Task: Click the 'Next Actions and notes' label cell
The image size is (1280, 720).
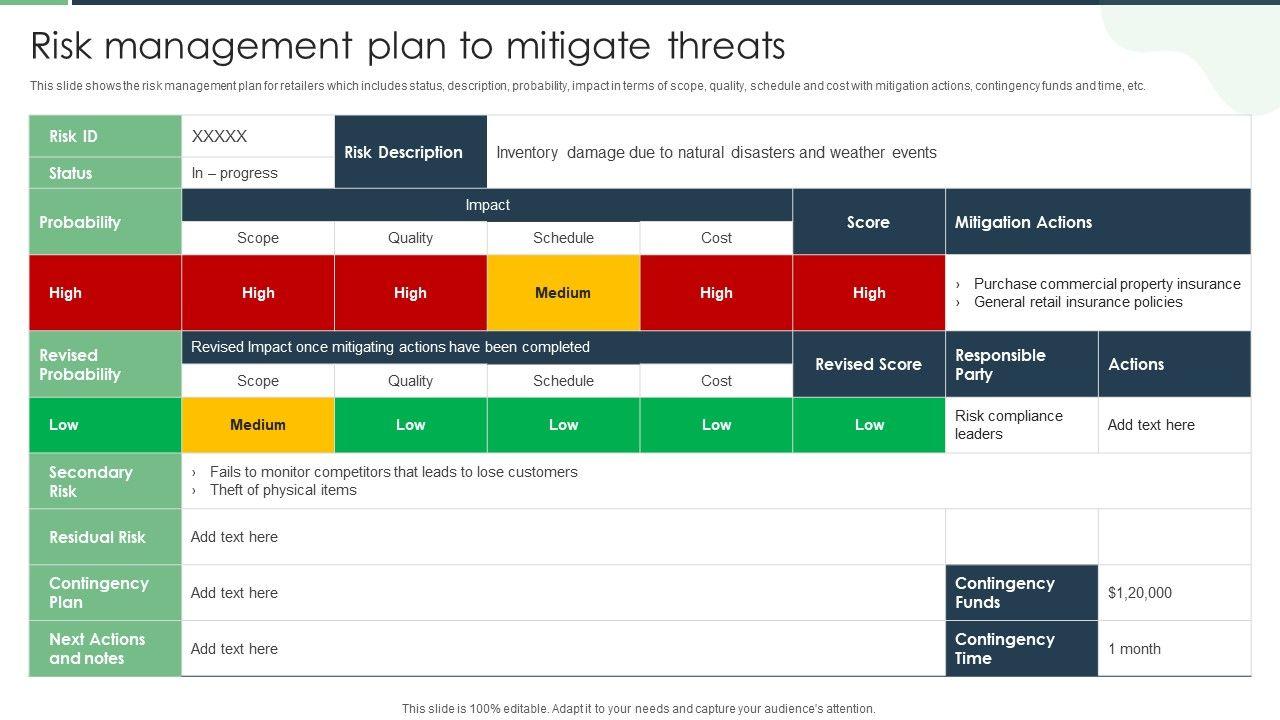Action: (105, 649)
